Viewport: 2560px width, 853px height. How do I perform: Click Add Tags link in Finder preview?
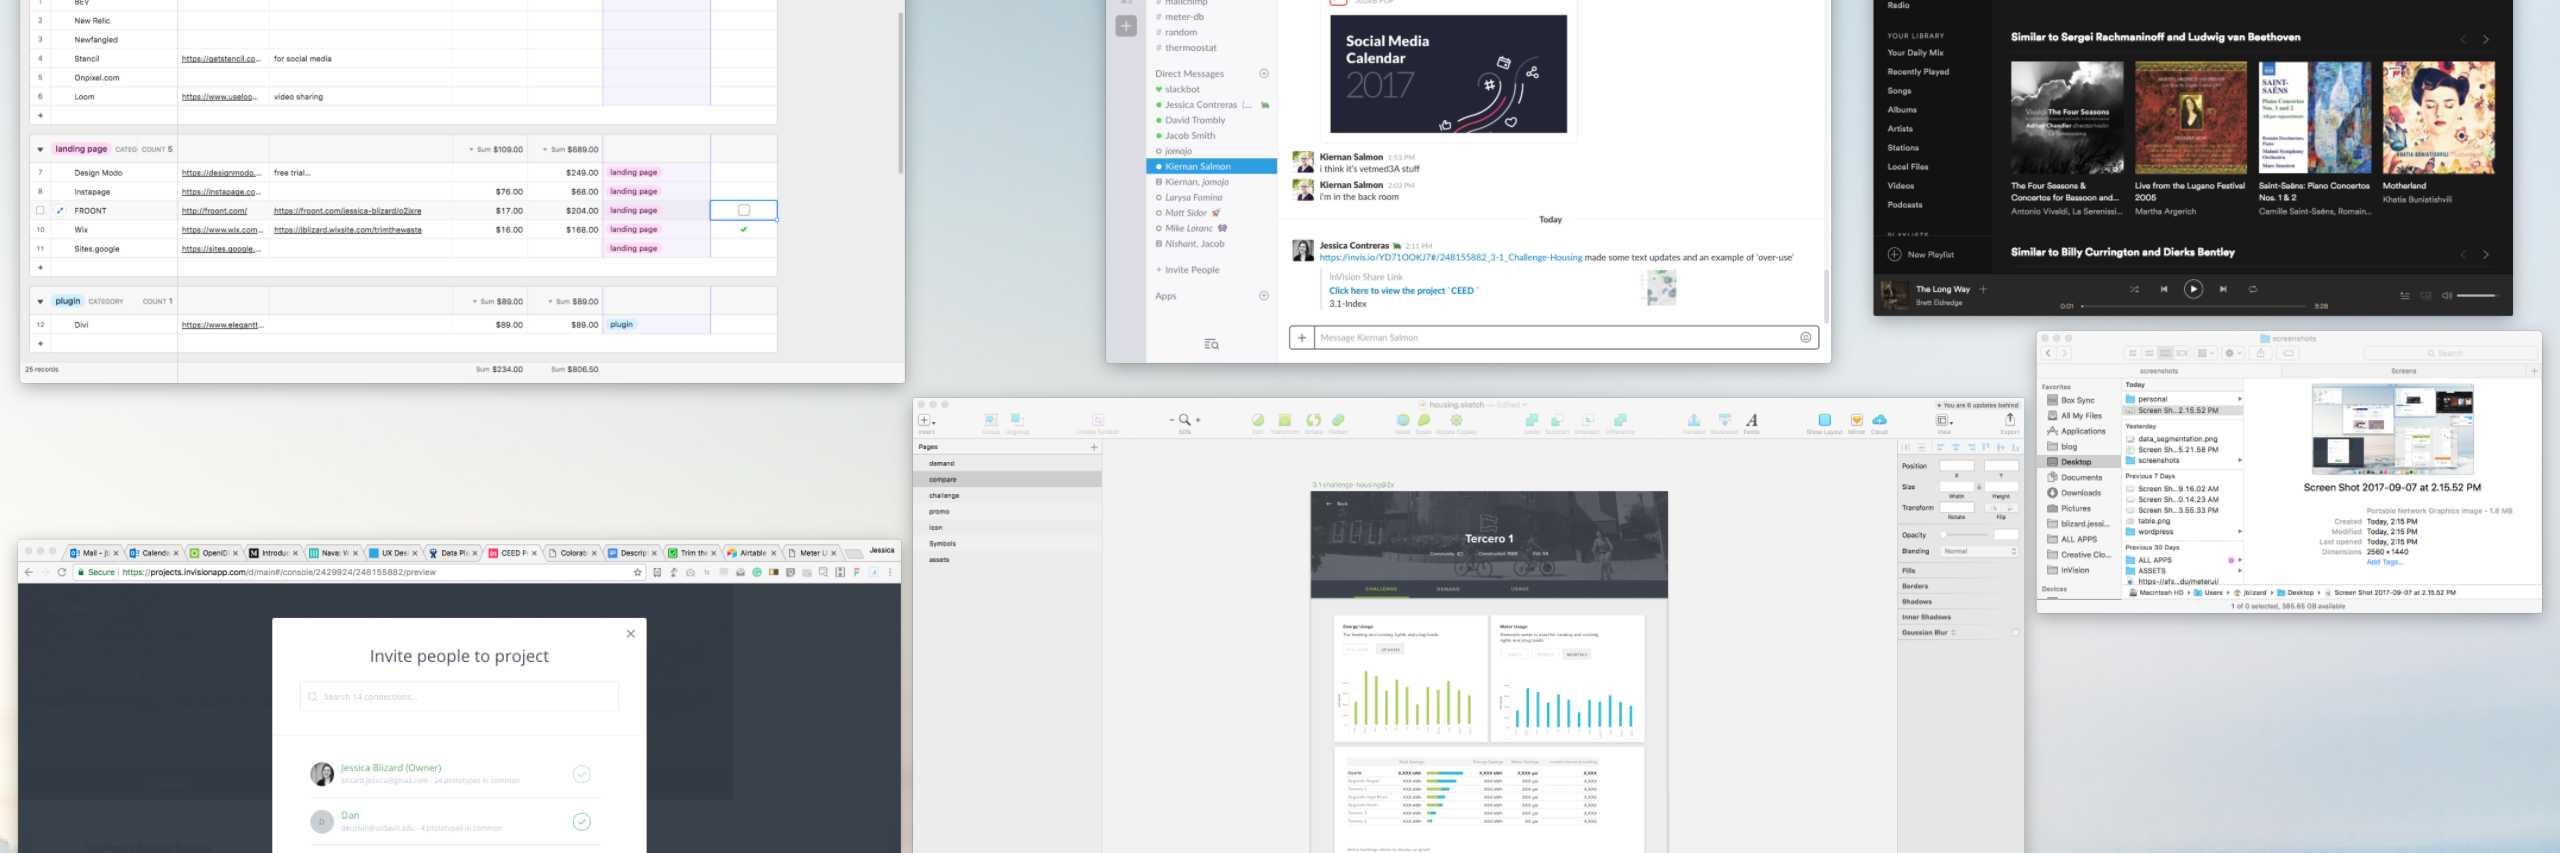(2383, 562)
